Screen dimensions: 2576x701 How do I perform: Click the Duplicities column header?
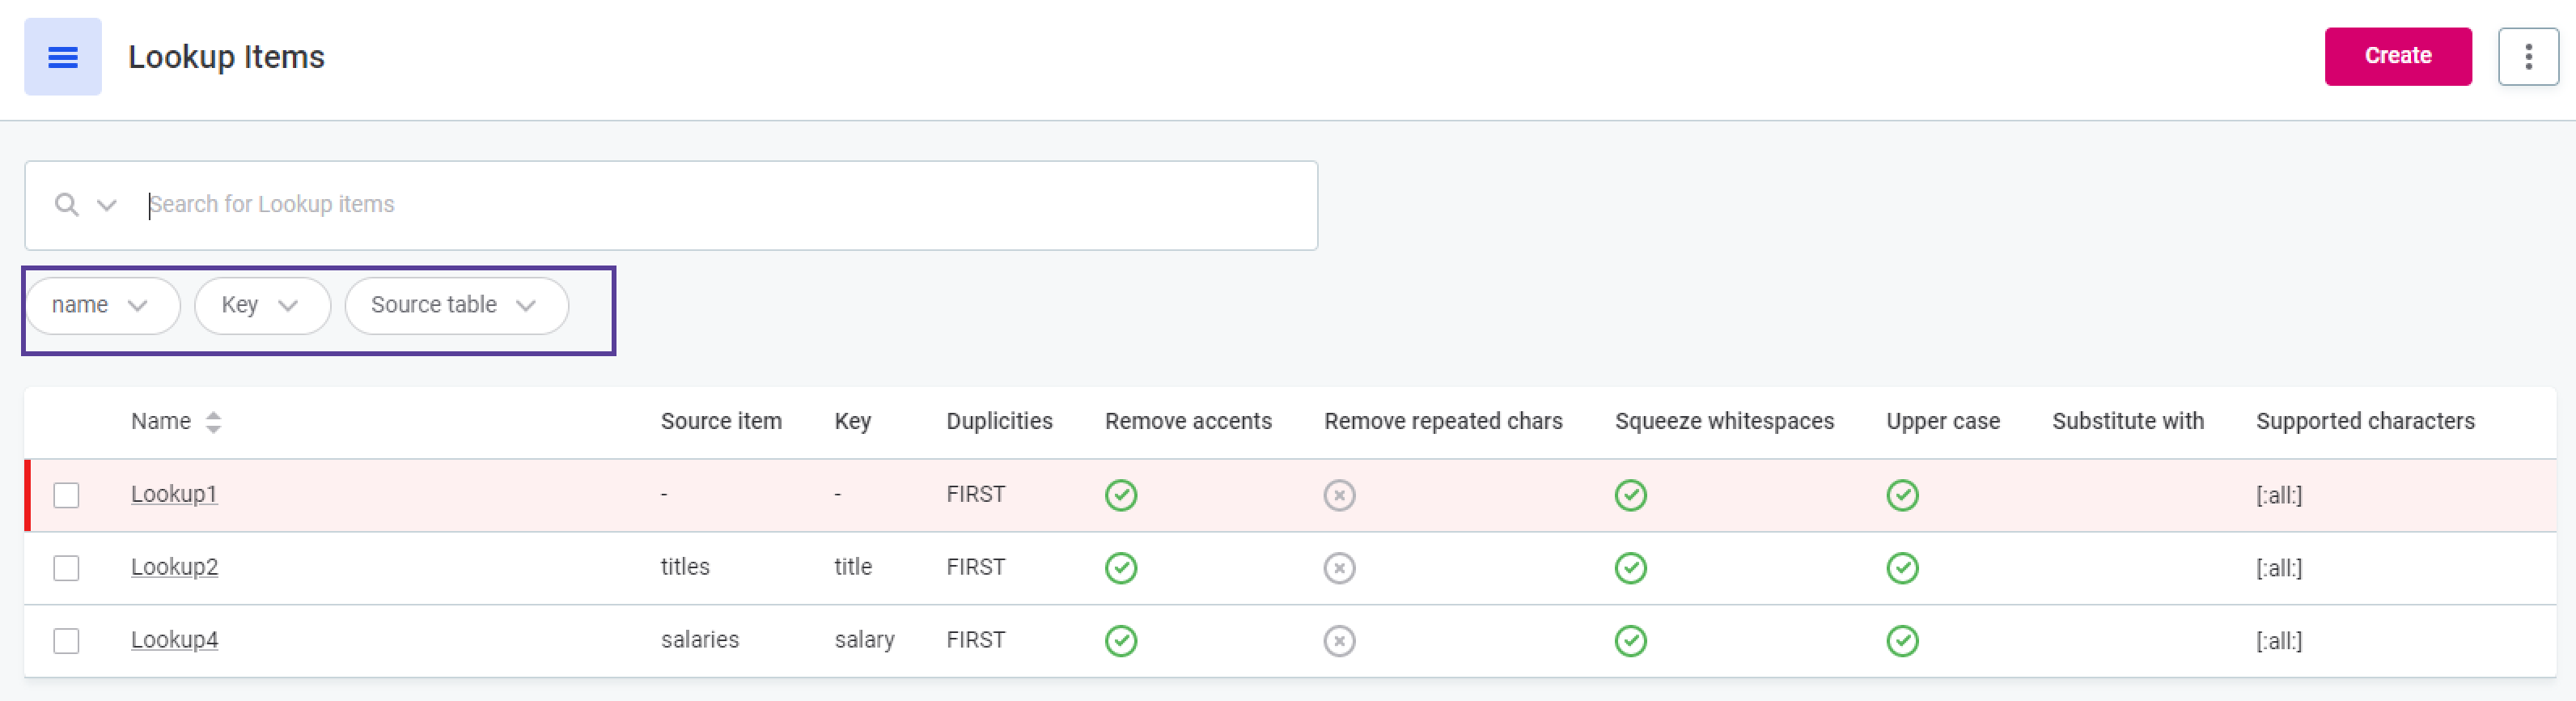pyautogui.click(x=998, y=421)
